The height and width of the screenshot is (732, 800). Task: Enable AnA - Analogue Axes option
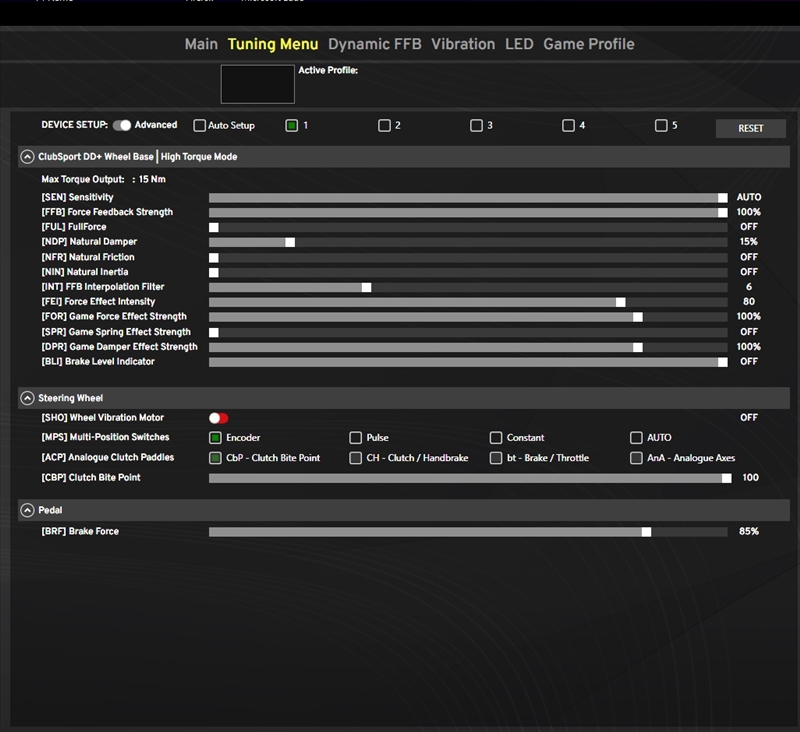[x=637, y=458]
